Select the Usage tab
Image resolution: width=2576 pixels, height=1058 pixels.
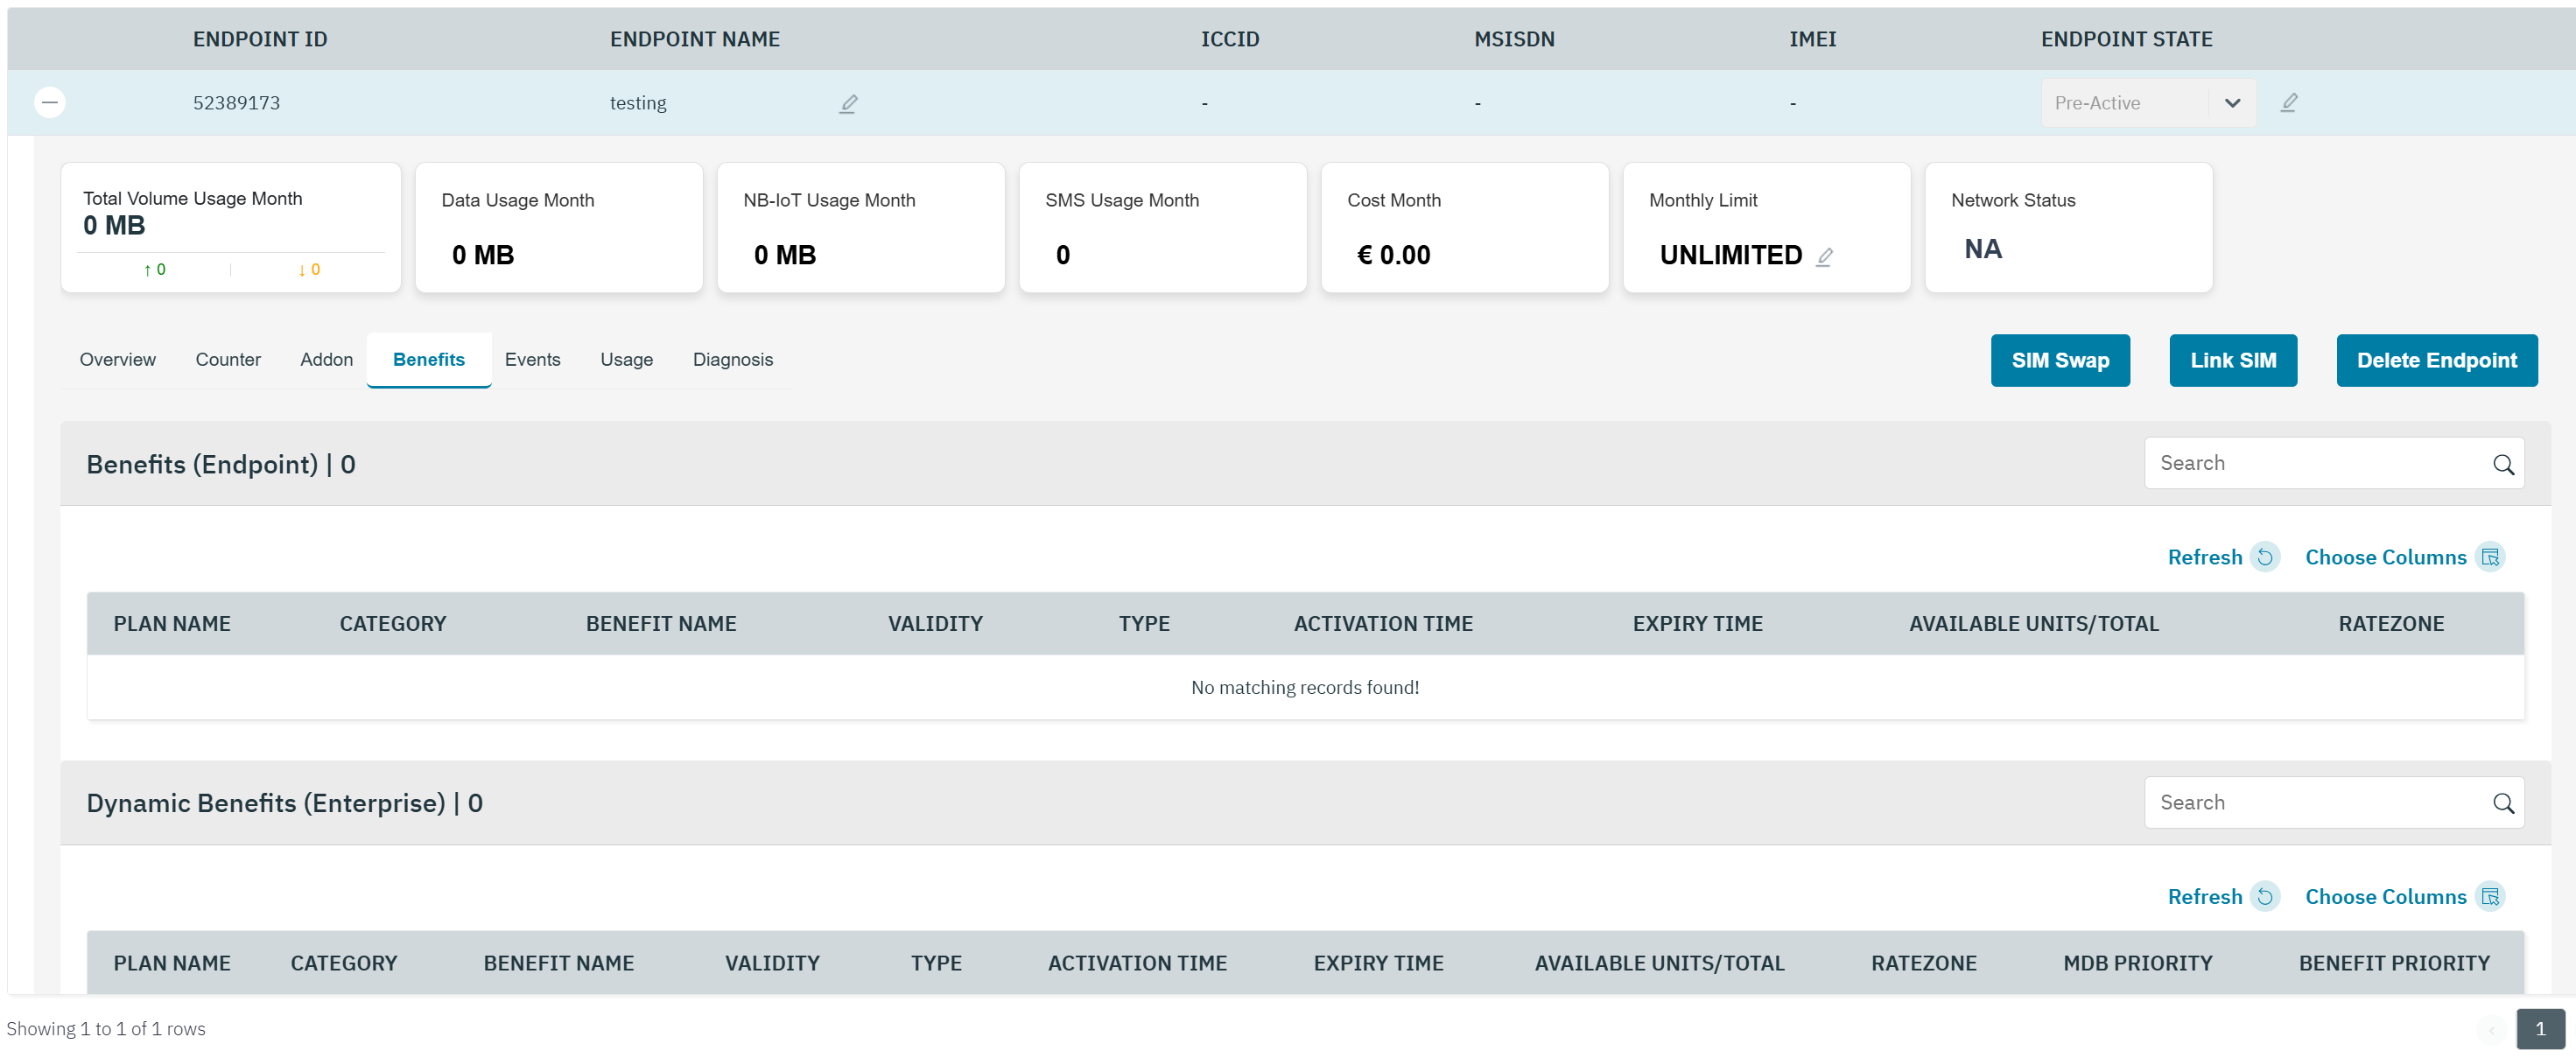coord(626,360)
